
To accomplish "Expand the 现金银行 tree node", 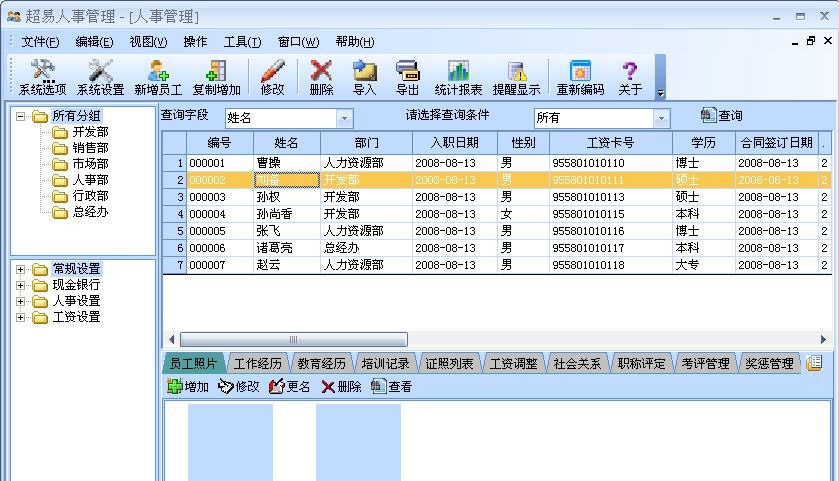I will [20, 285].
